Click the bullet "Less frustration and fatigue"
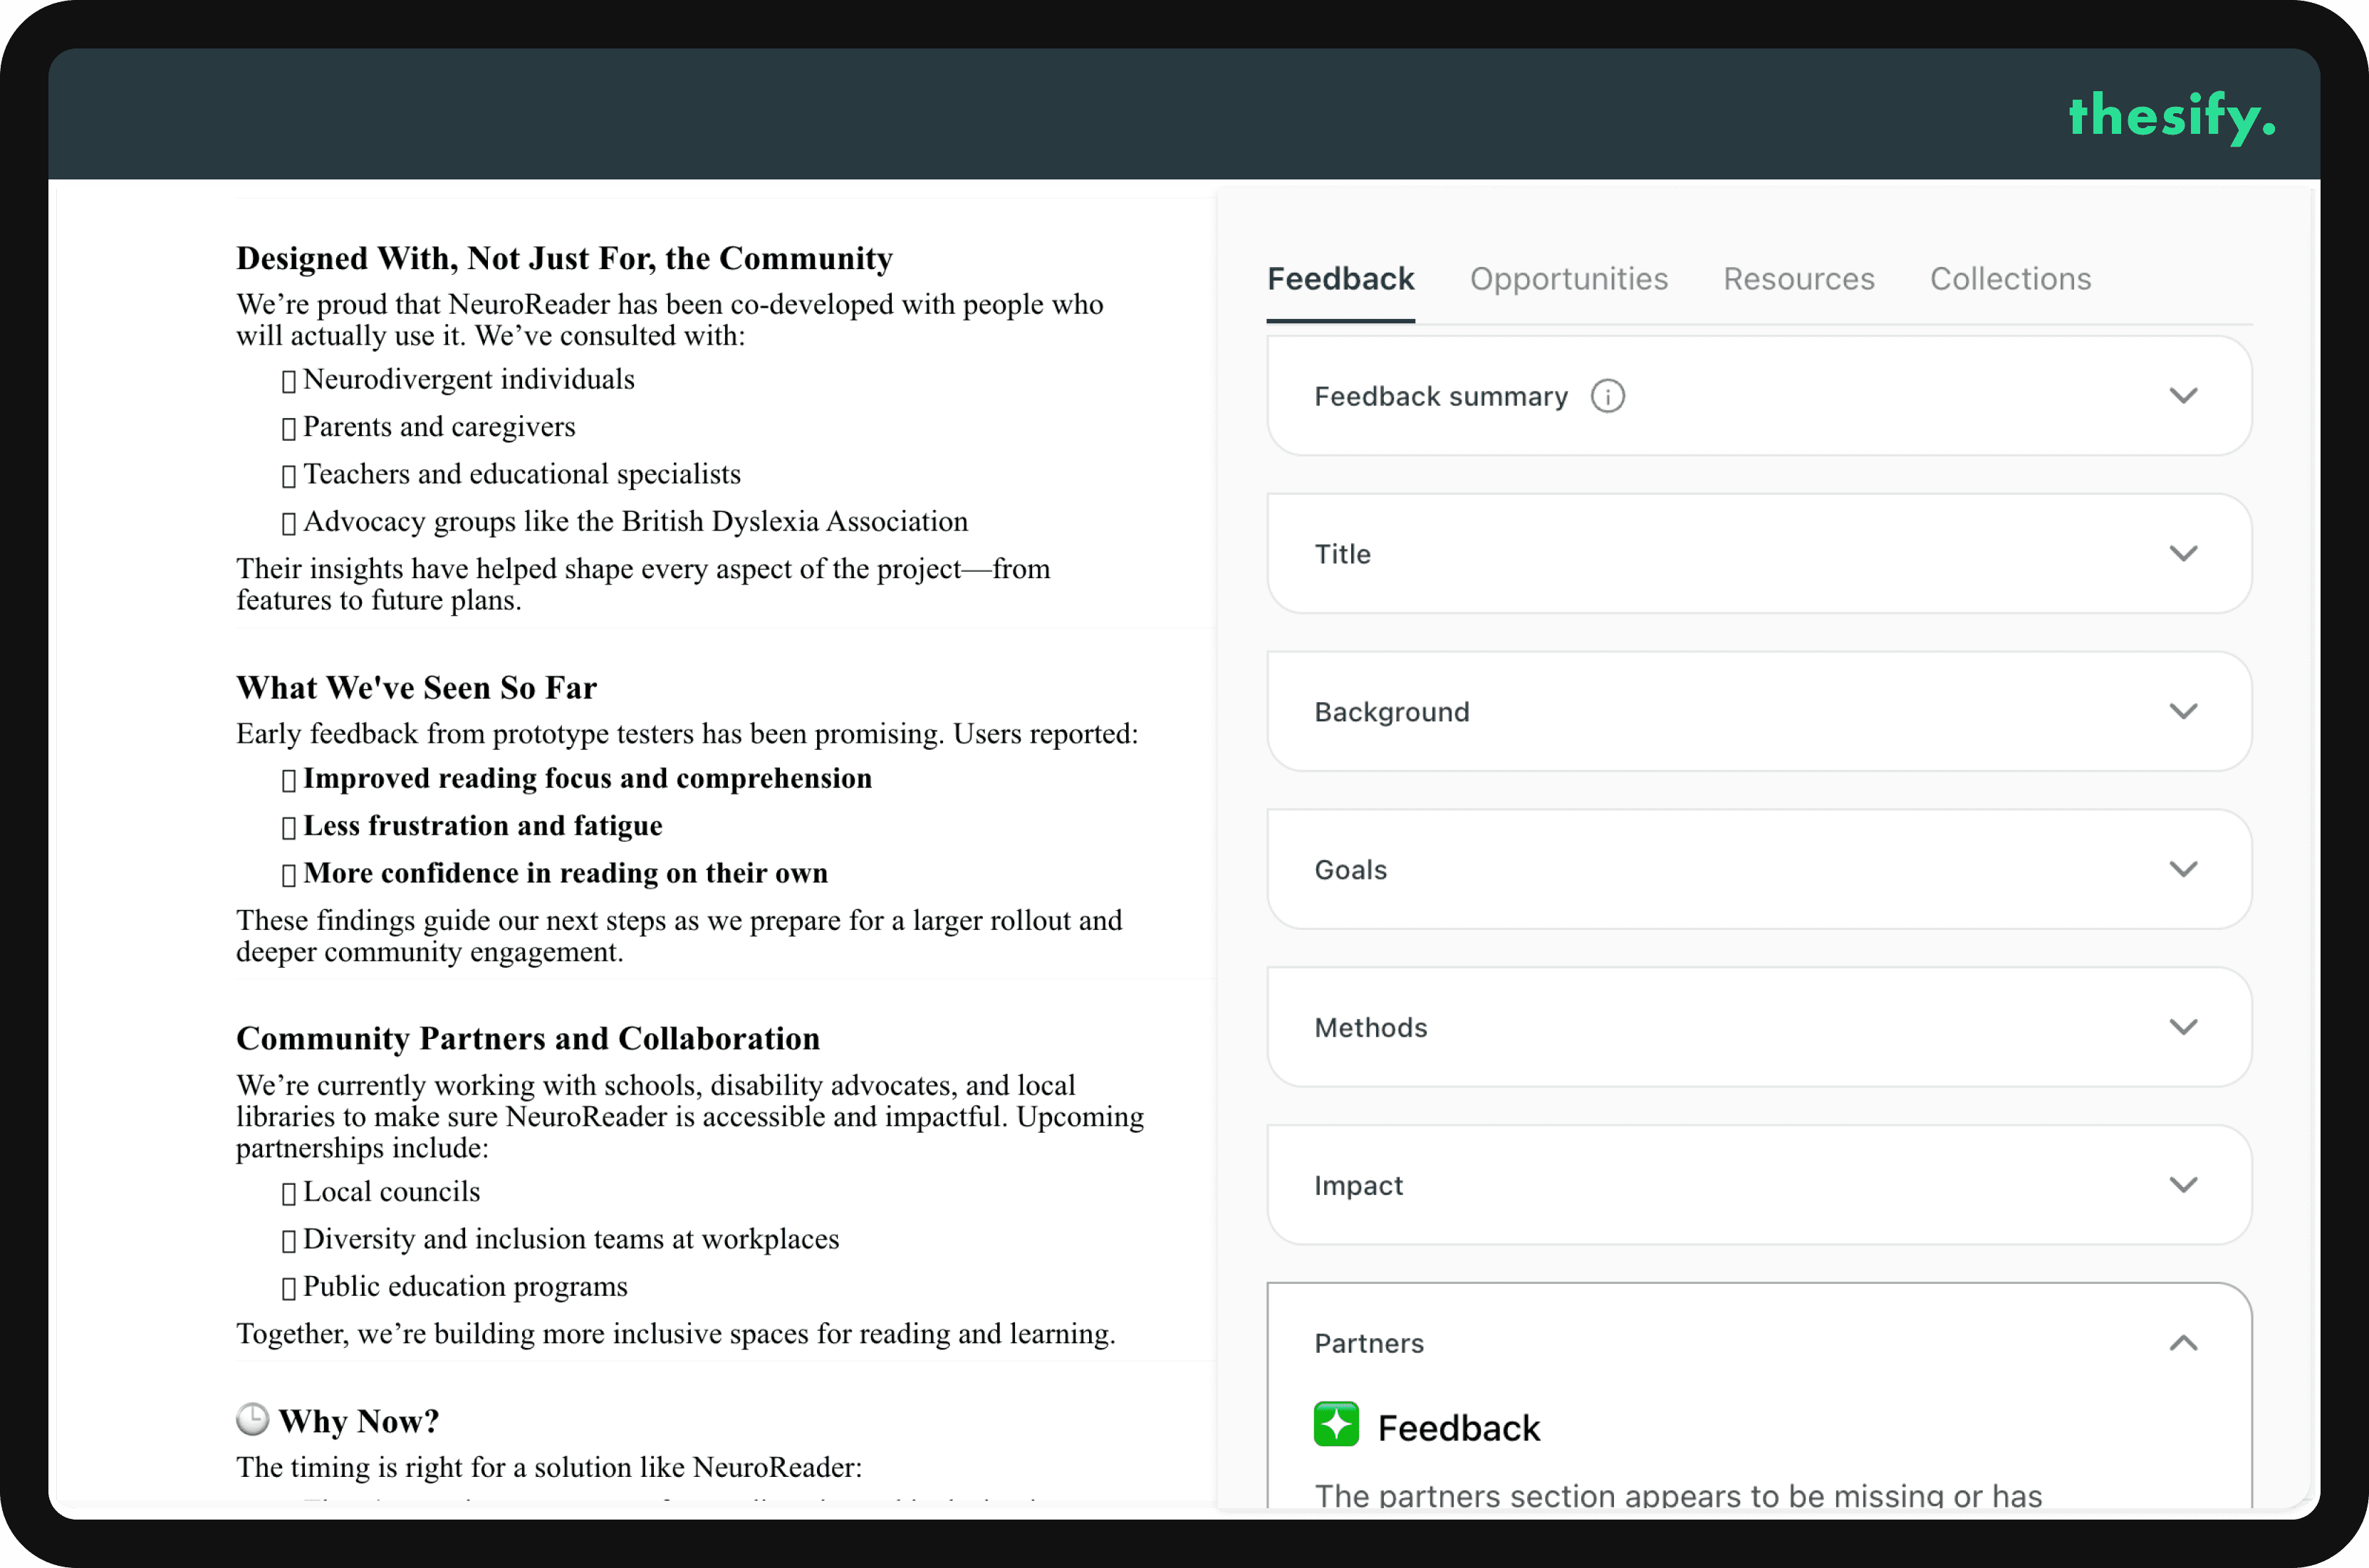Screen dimensions: 2369x1568 coord(482,826)
